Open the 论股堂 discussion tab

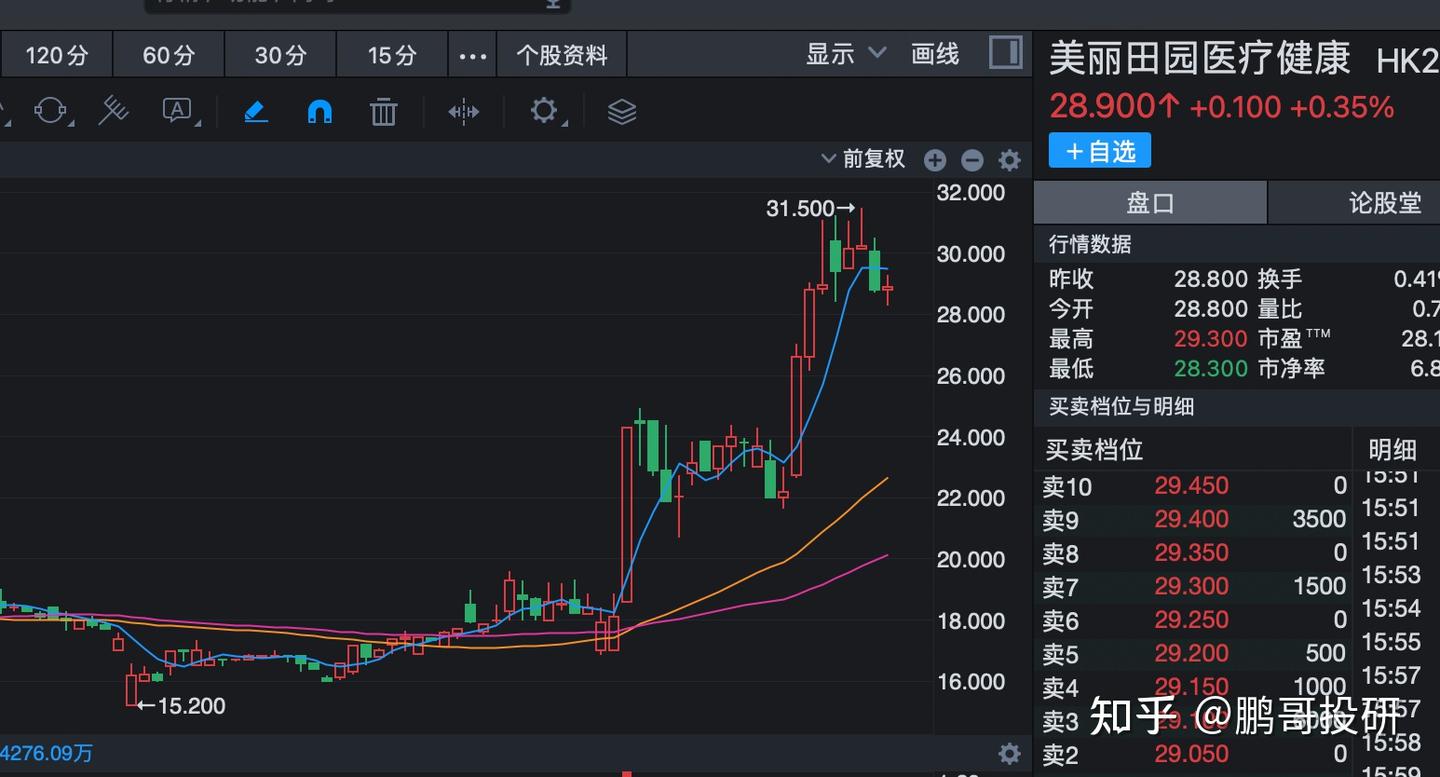(x=1384, y=202)
